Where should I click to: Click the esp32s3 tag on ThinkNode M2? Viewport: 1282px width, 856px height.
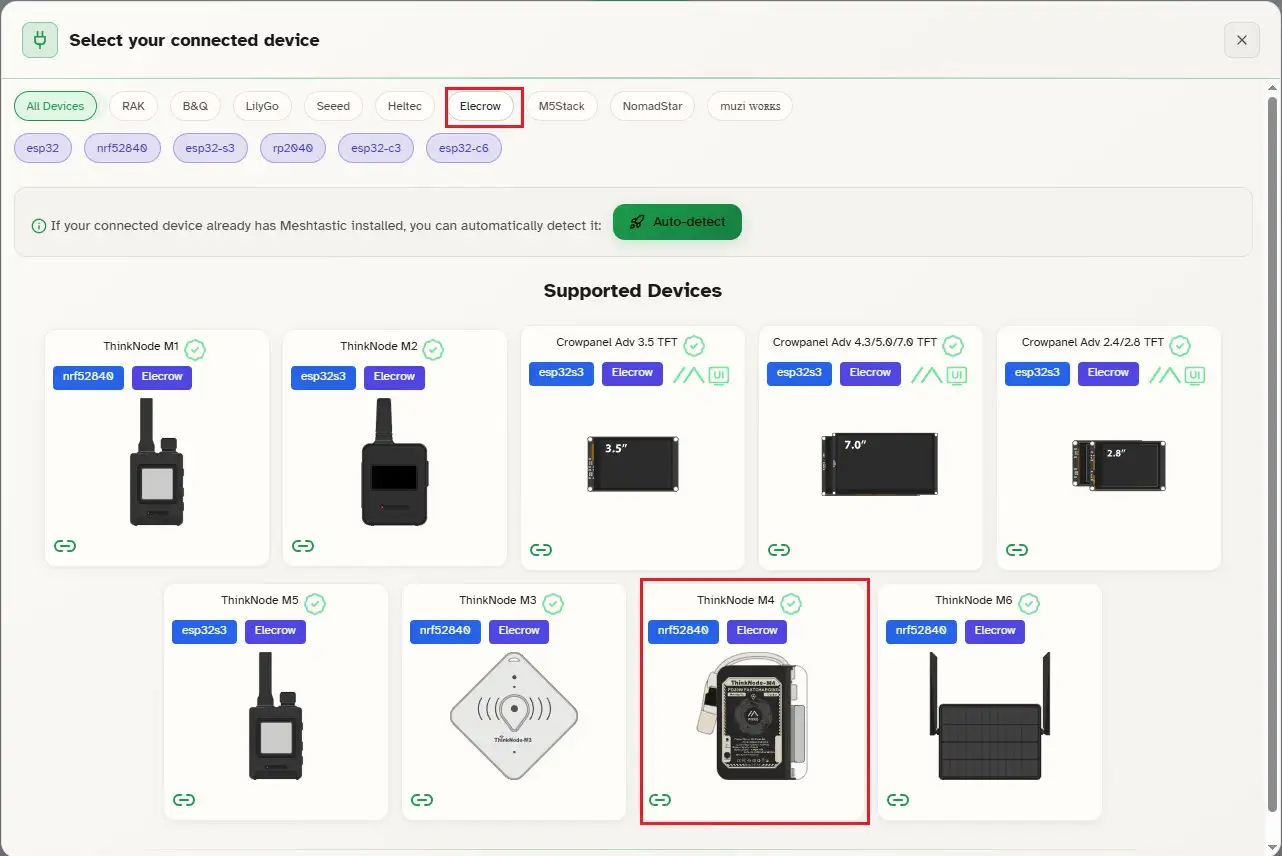323,377
